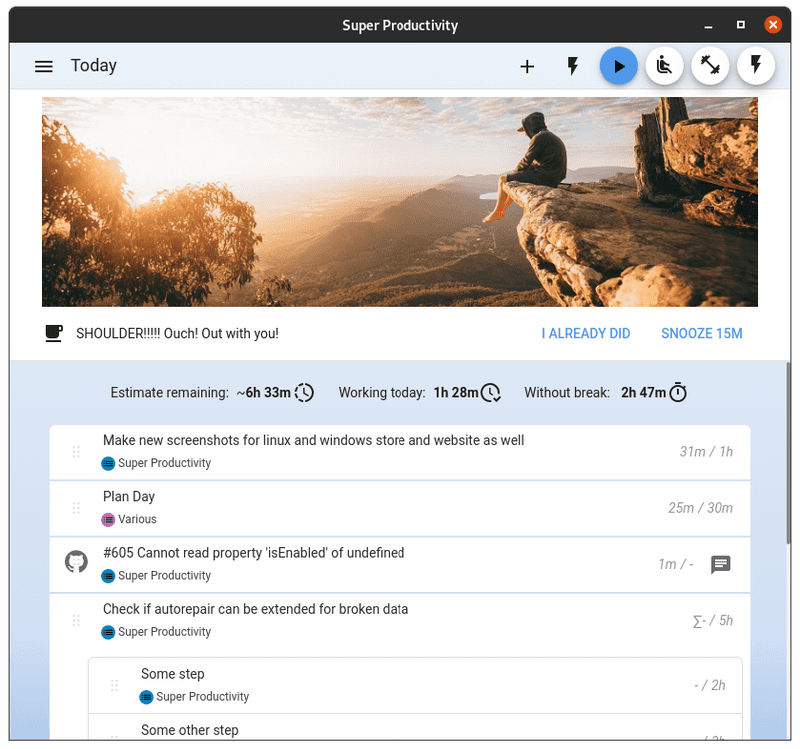Click the dumbbell icon button
800x749 pixels.
710,66
